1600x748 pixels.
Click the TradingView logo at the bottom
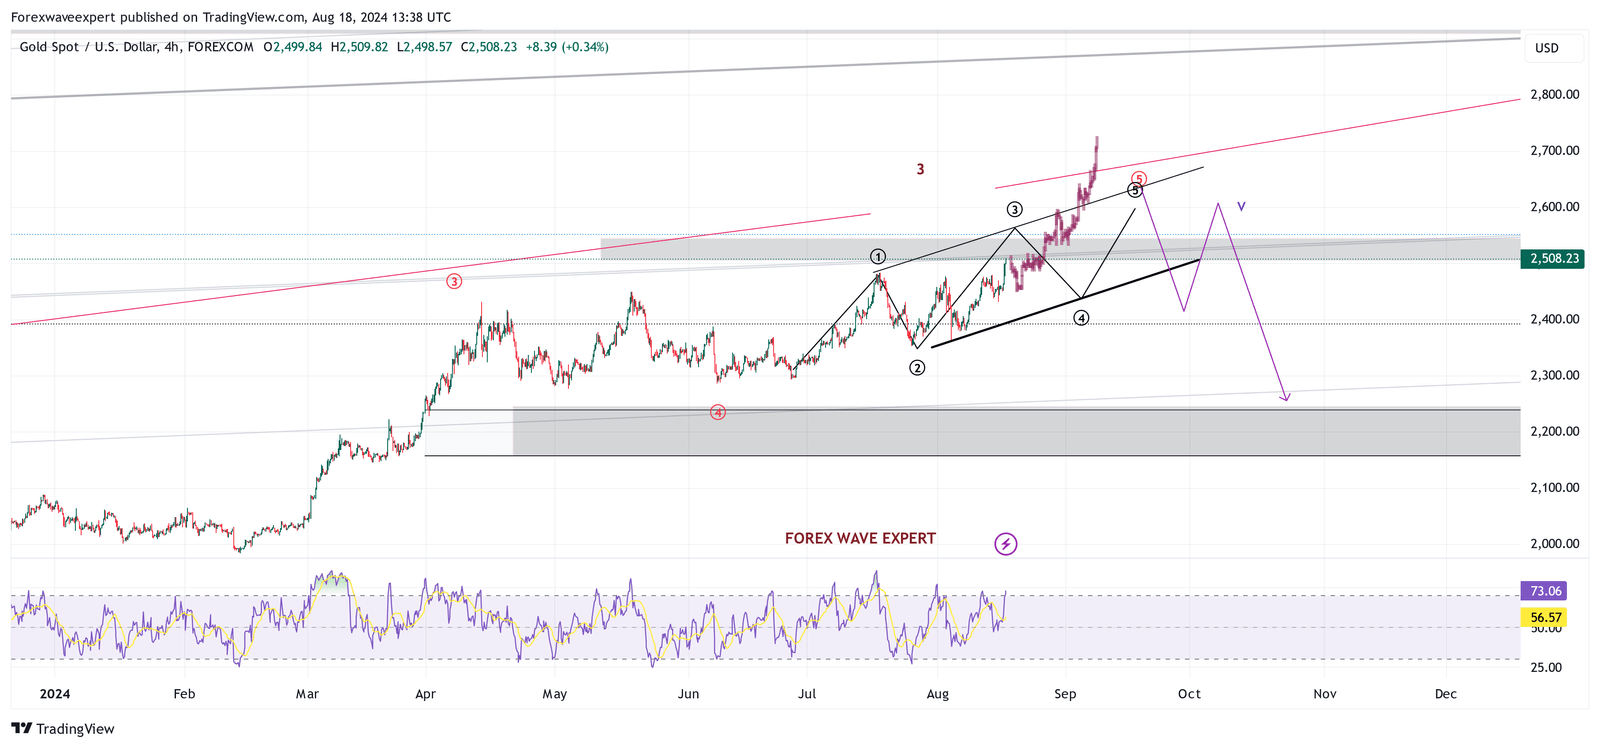[63, 729]
